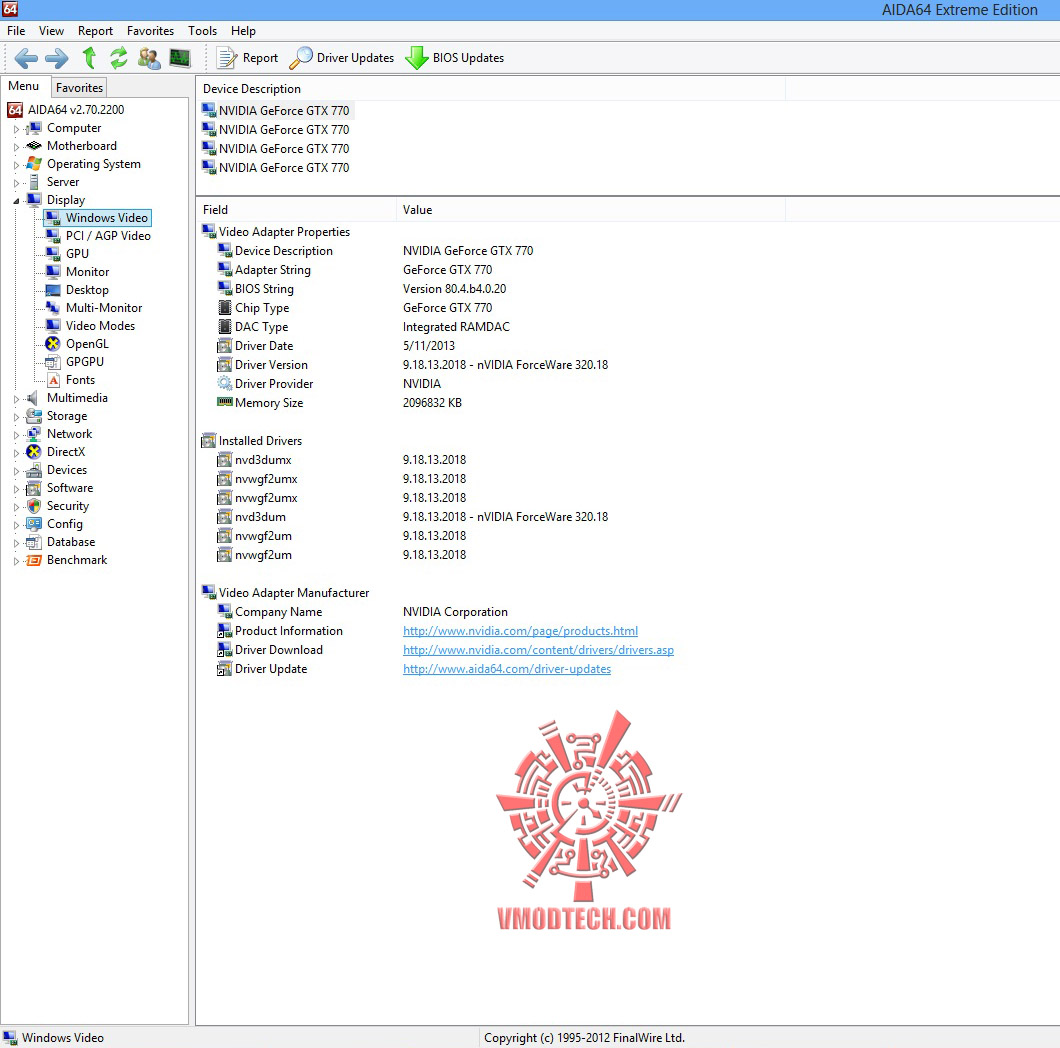Click the Config tree icon
This screenshot has width=1060, height=1048.
[34, 524]
